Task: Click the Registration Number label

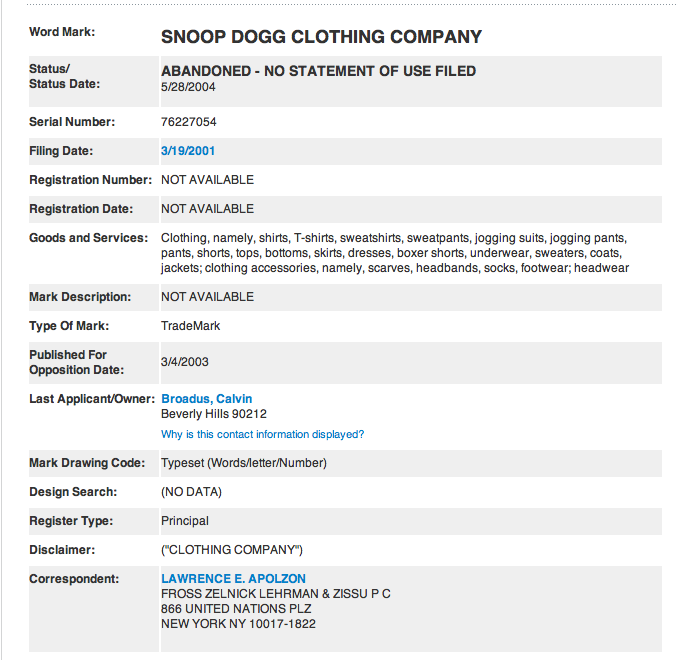Action: (90, 180)
